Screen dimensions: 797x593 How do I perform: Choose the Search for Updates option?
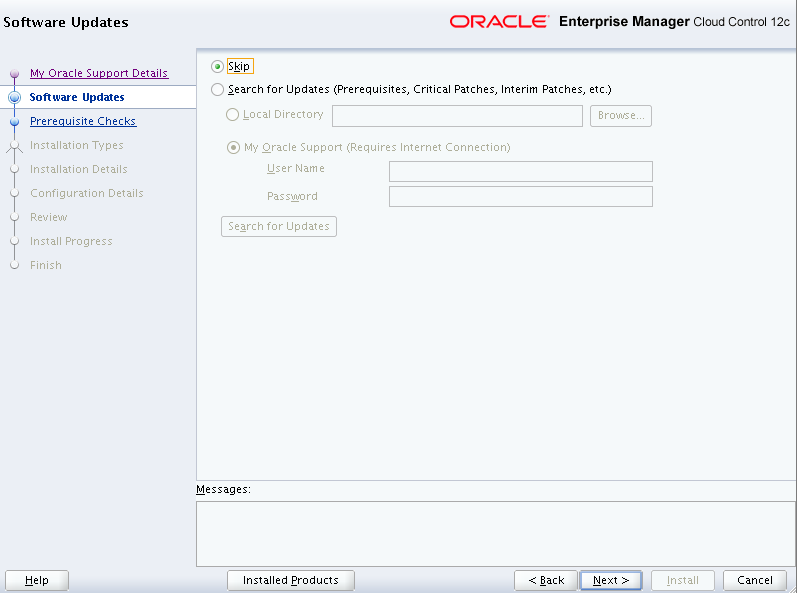point(218,89)
